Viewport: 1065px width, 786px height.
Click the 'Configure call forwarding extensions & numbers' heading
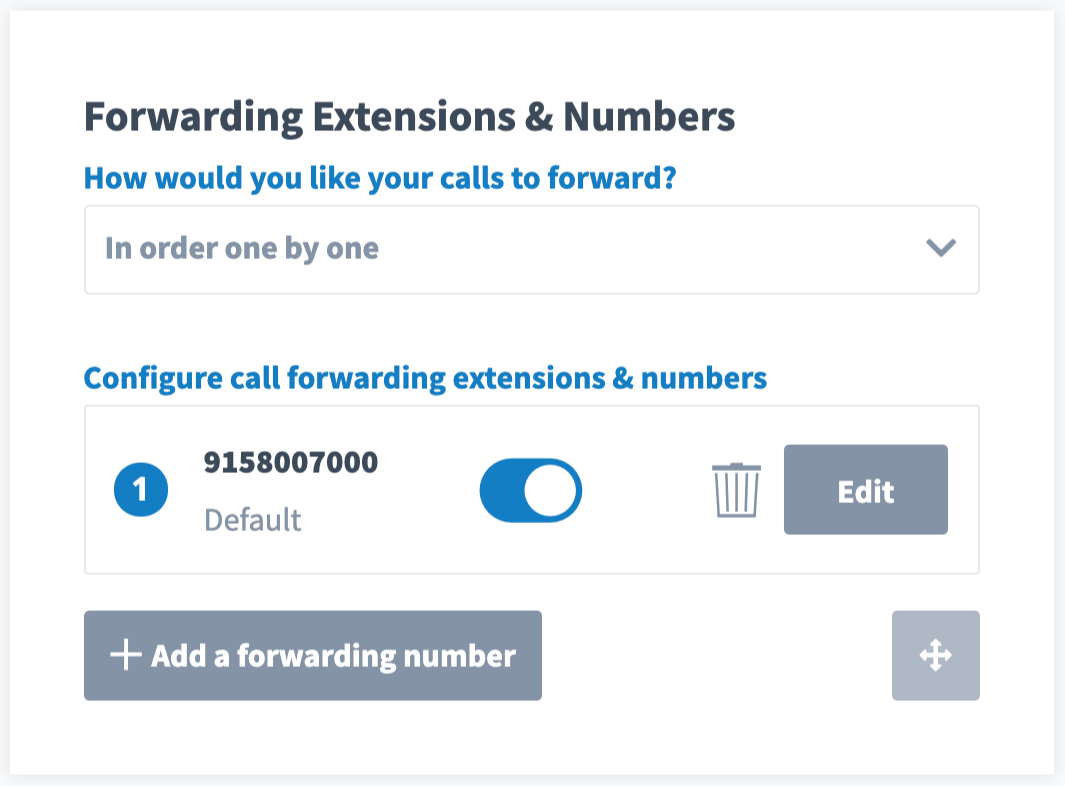click(423, 378)
